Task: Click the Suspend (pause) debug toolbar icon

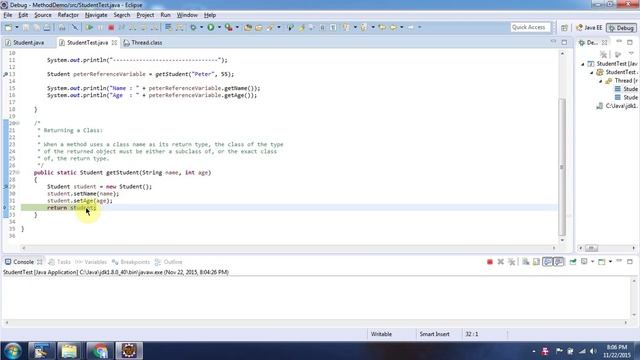Action: point(100,27)
